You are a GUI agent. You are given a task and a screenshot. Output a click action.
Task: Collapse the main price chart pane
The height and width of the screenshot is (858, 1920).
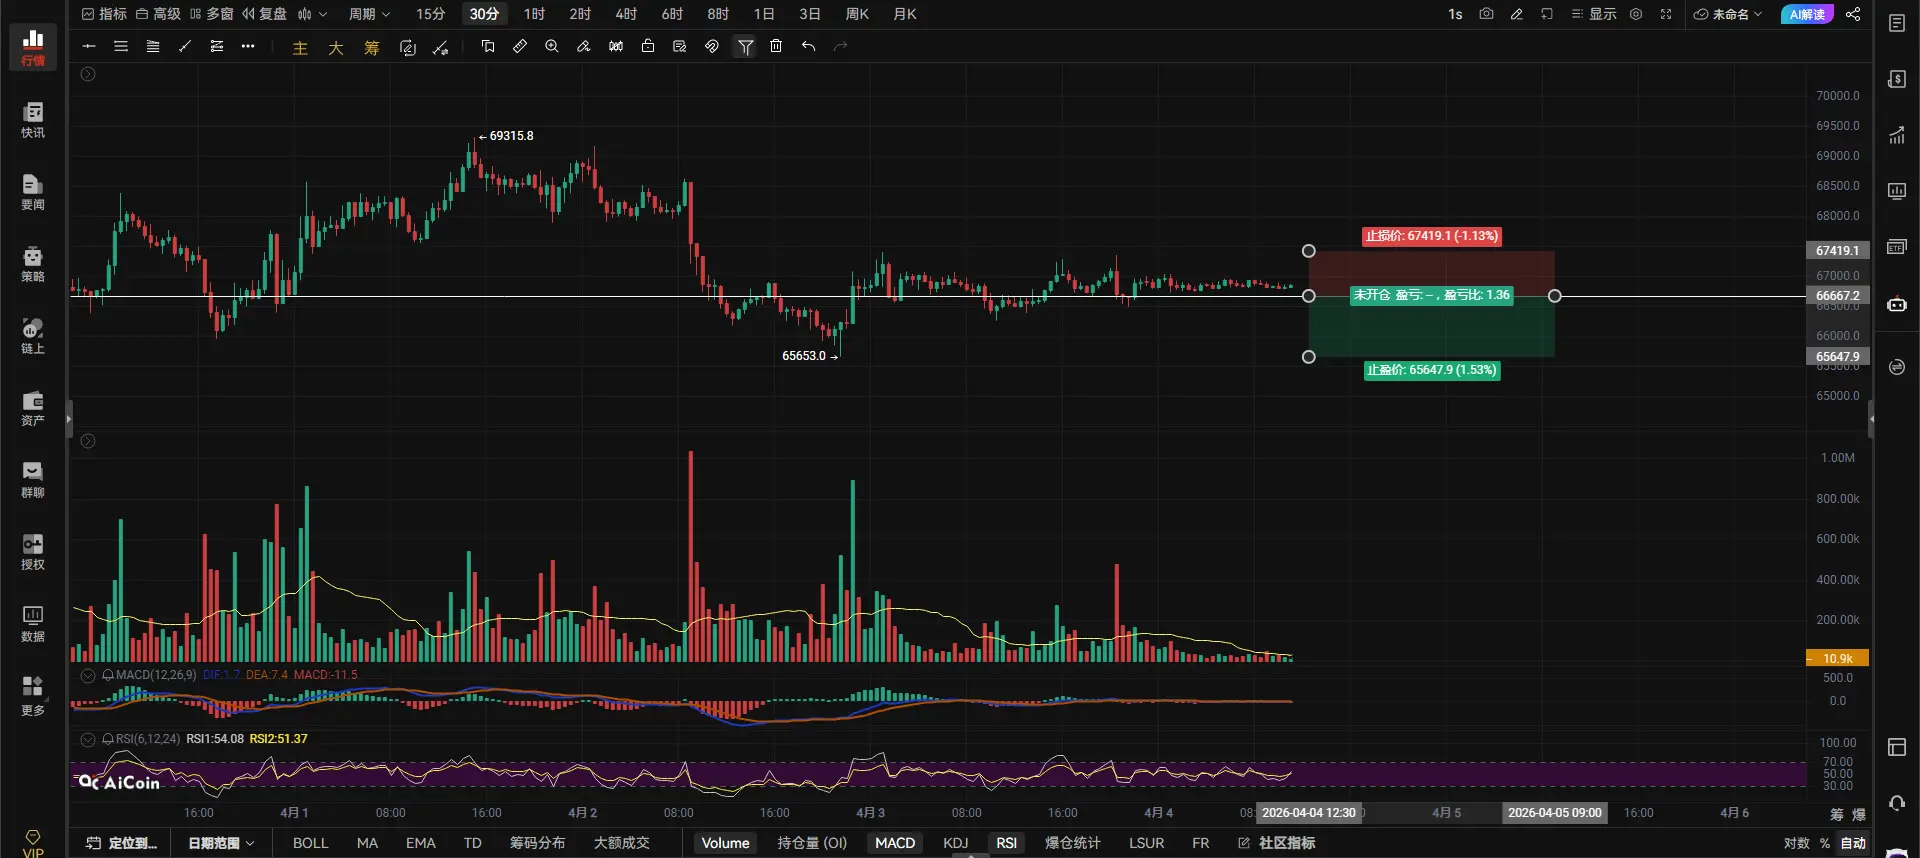point(88,74)
